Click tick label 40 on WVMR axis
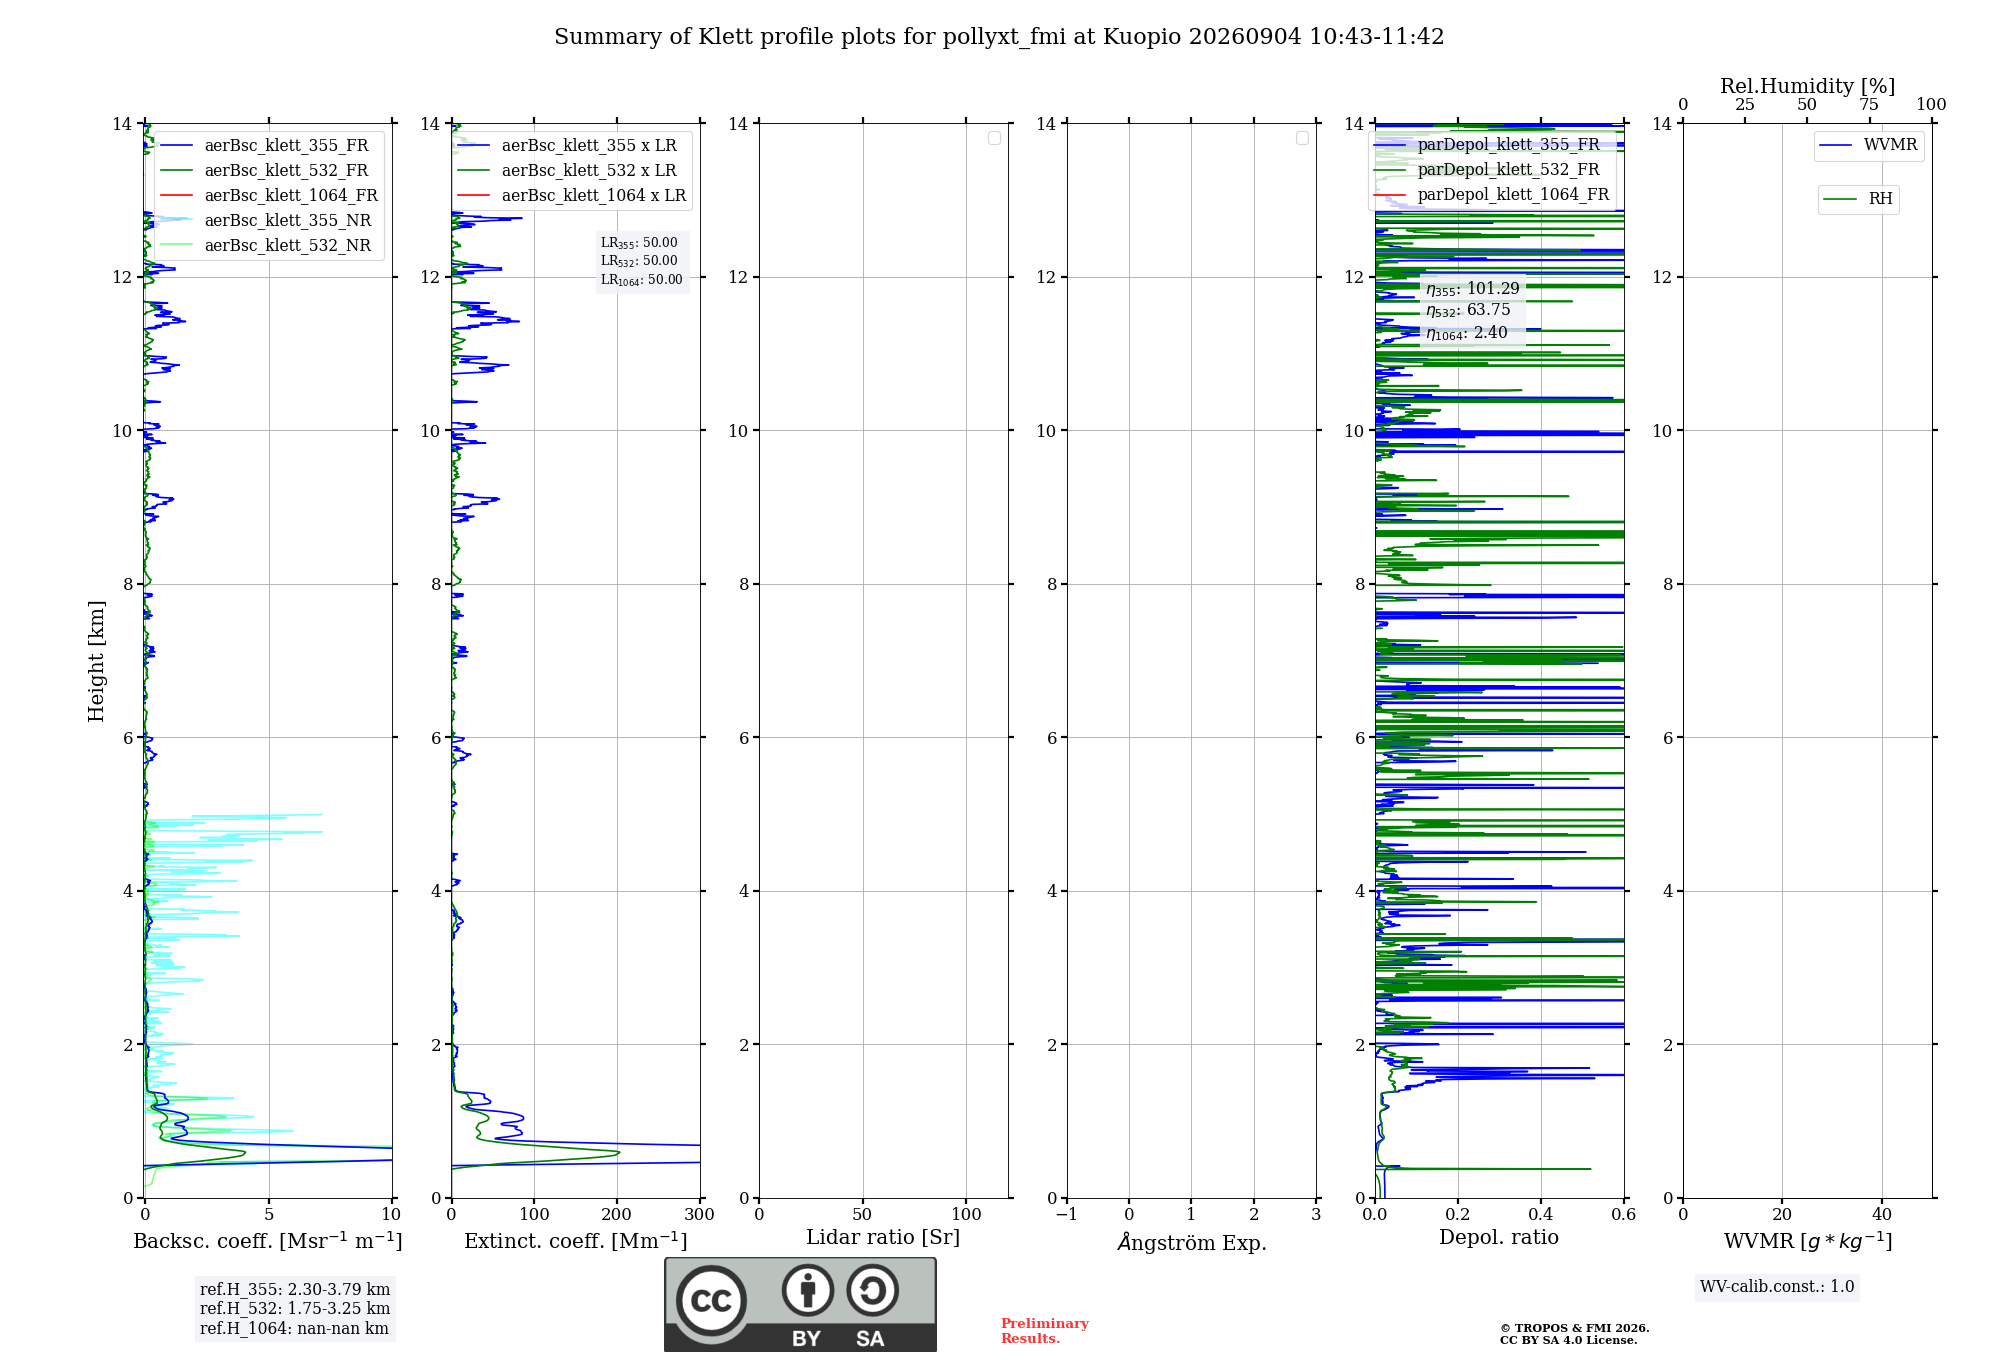This screenshot has height=1360, width=2000. (x=1882, y=1215)
